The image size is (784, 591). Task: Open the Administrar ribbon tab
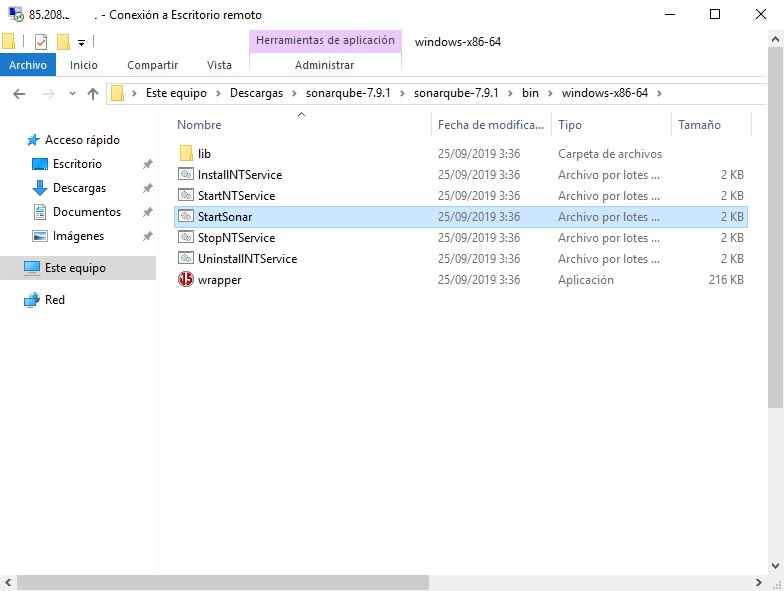324,65
